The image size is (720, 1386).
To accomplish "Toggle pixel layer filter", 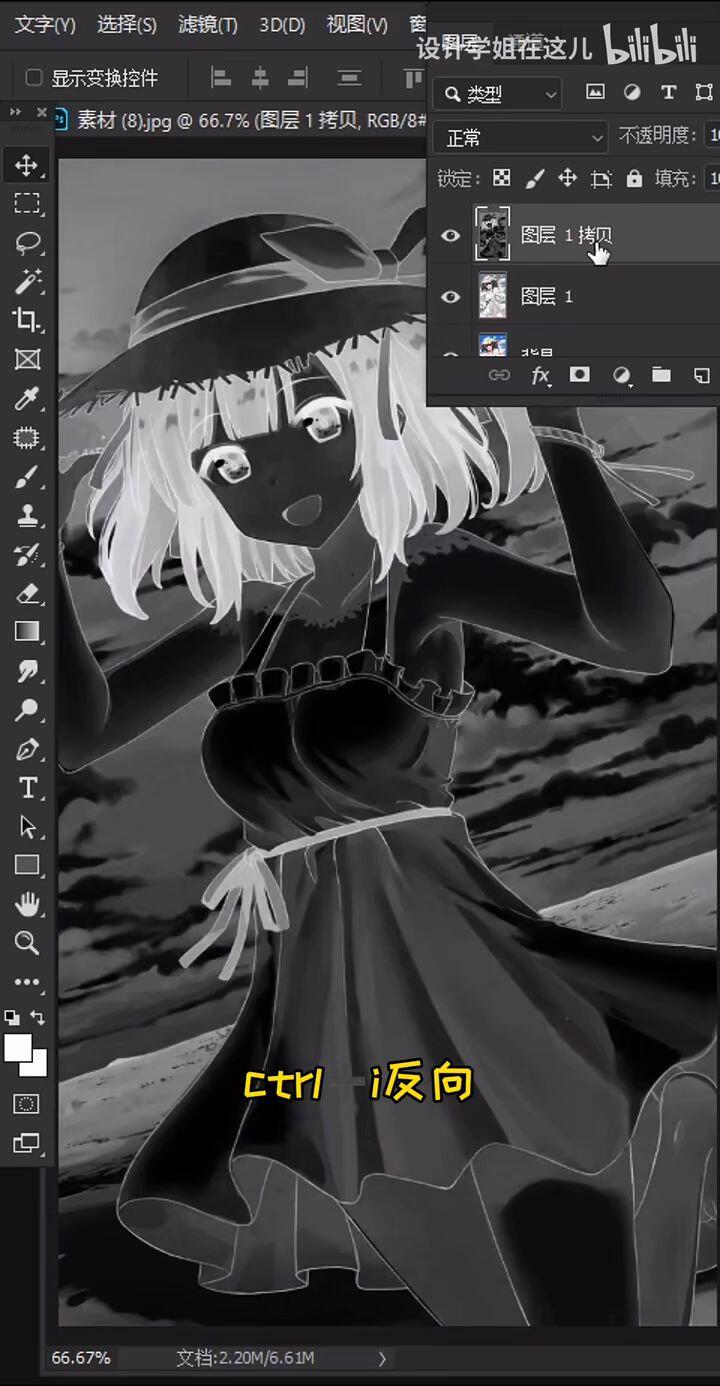I will 595,92.
